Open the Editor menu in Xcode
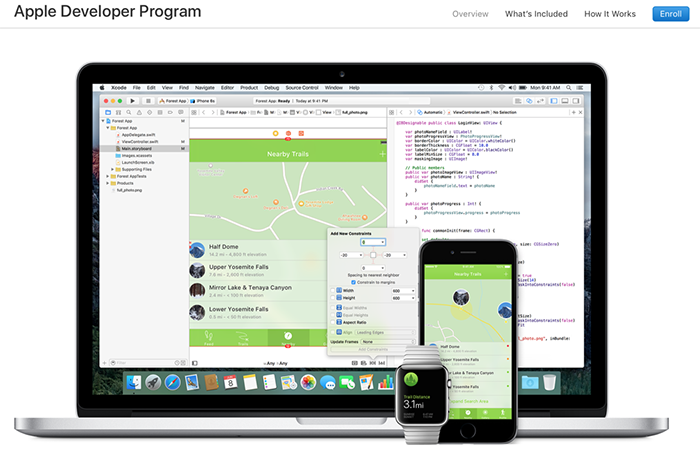The height and width of the screenshot is (450, 700). (227, 88)
